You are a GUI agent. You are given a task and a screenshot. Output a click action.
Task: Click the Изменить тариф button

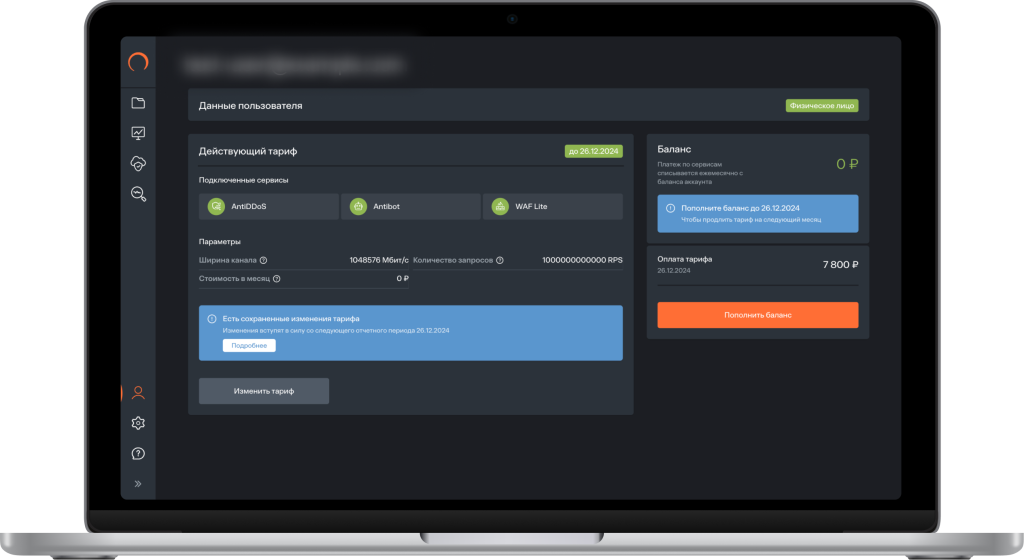coord(264,391)
